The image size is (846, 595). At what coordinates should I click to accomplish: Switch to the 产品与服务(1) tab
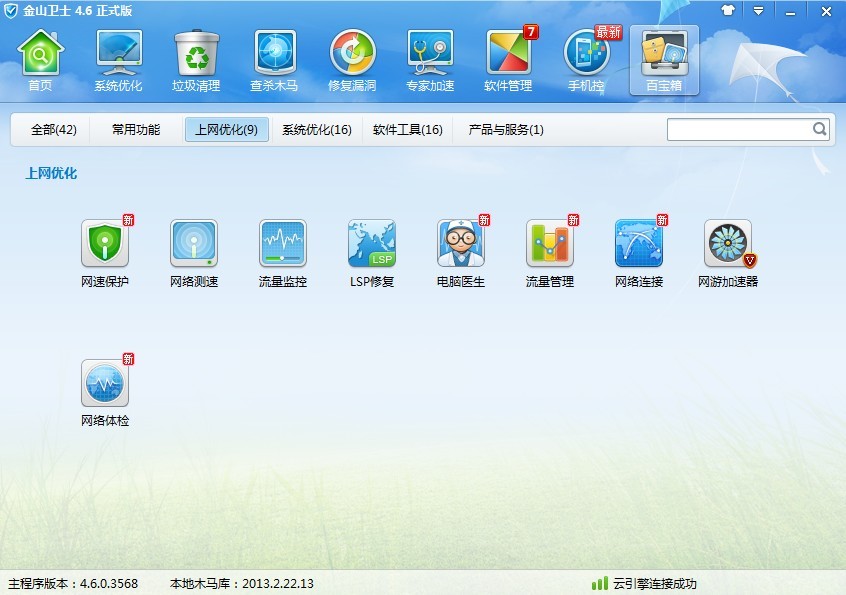point(506,129)
